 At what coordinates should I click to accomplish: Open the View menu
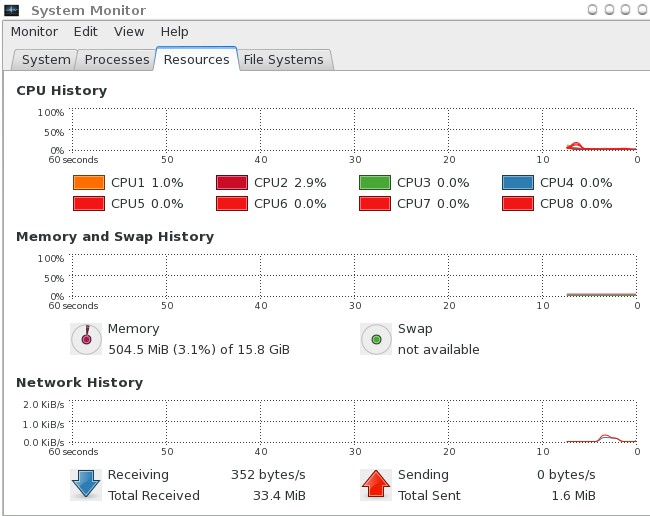[129, 32]
